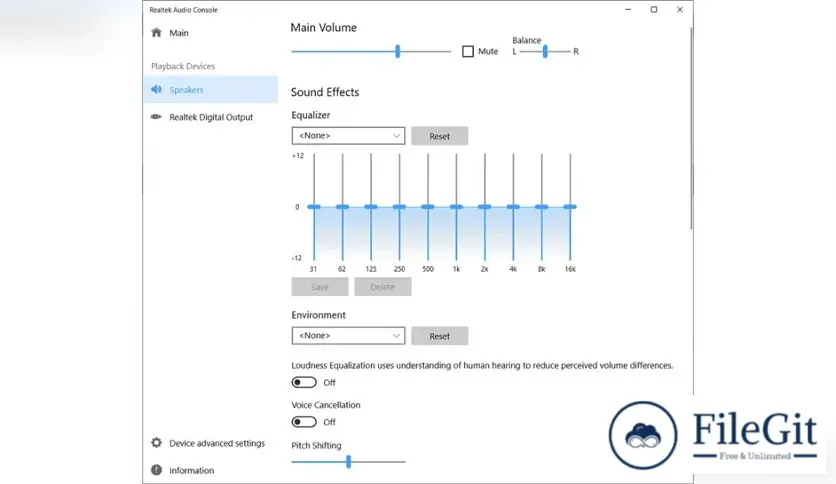Tick the Mute checkbox
The width and height of the screenshot is (836, 484).
(468, 51)
